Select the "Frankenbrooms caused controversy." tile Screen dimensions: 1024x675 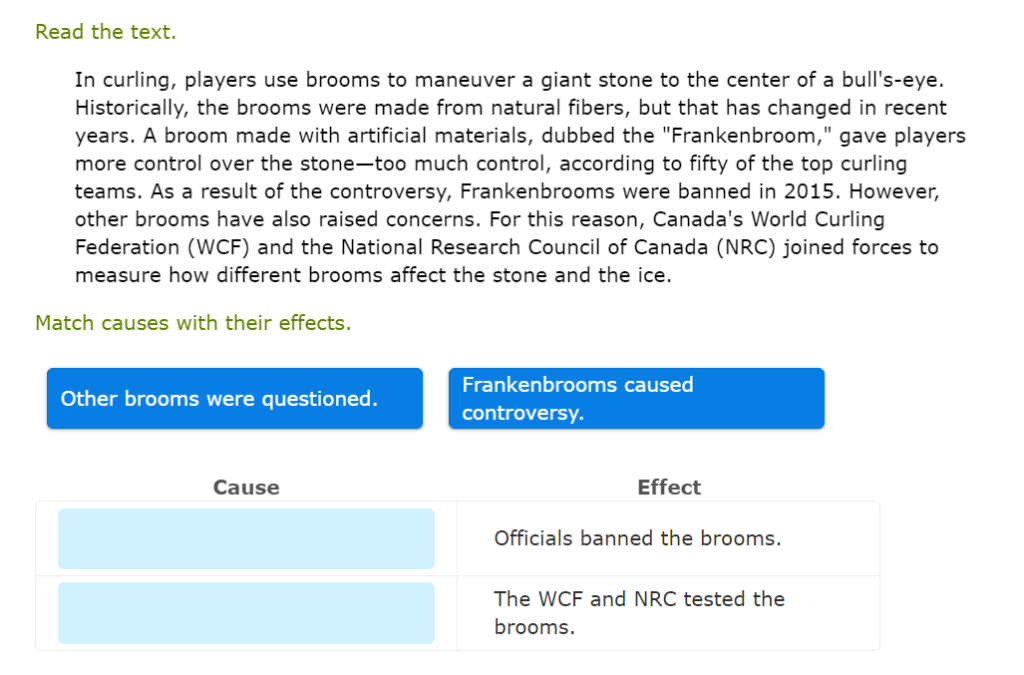click(636, 399)
